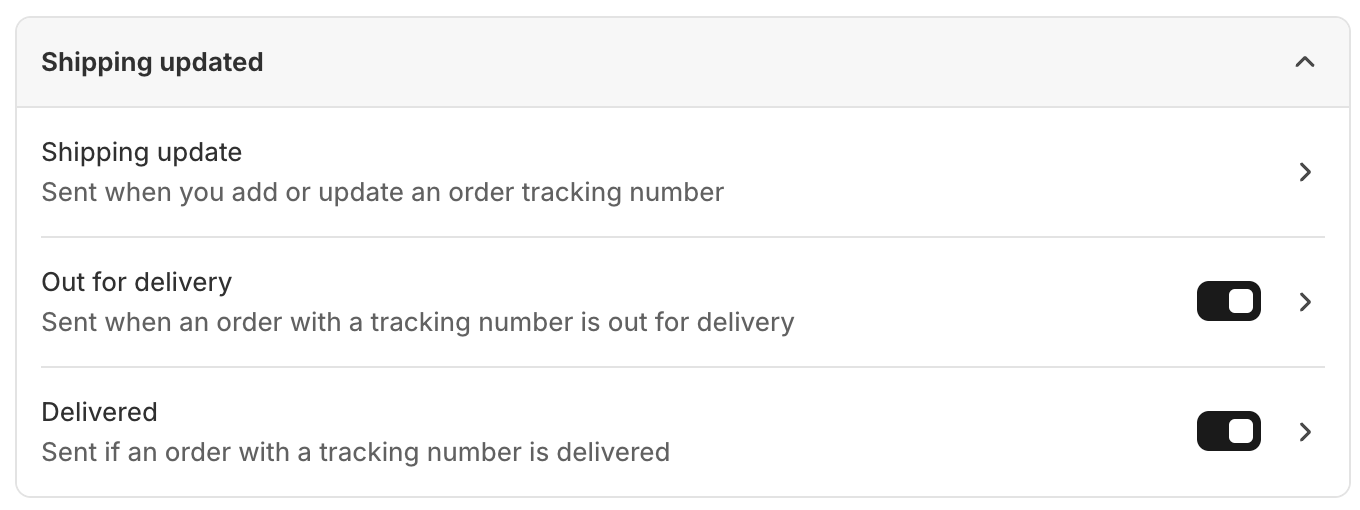The width and height of the screenshot is (1360, 510).
Task: Click the 'Sent when you add or update' description
Action: click(x=382, y=192)
